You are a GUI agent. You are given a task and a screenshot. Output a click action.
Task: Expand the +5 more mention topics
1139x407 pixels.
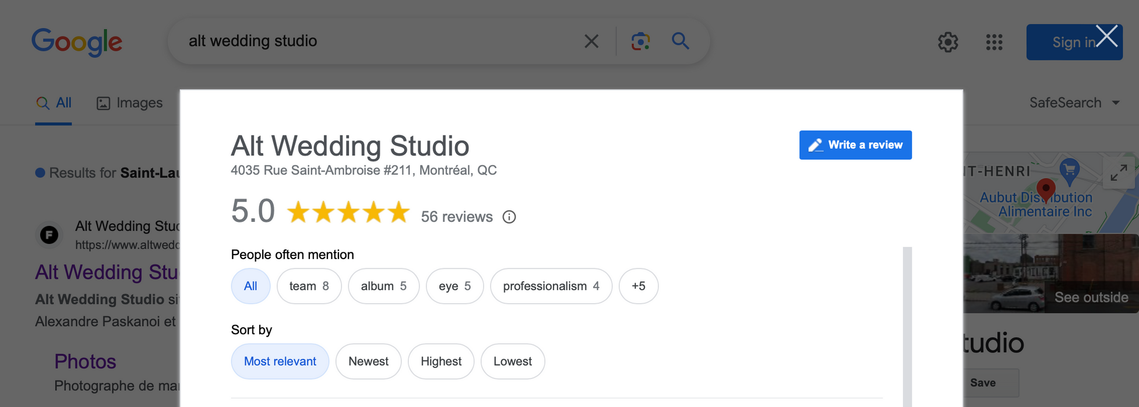tap(639, 286)
